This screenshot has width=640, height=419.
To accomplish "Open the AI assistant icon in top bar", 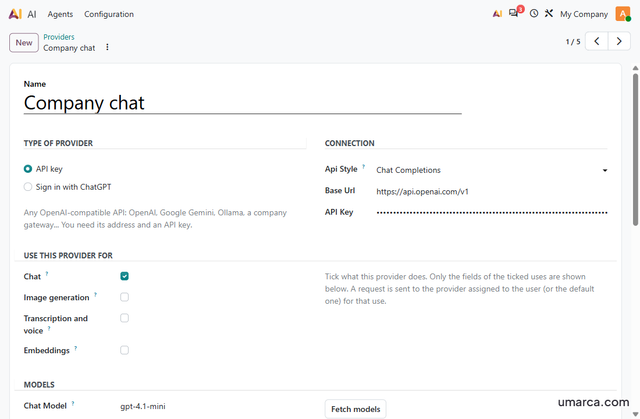I will [497, 14].
